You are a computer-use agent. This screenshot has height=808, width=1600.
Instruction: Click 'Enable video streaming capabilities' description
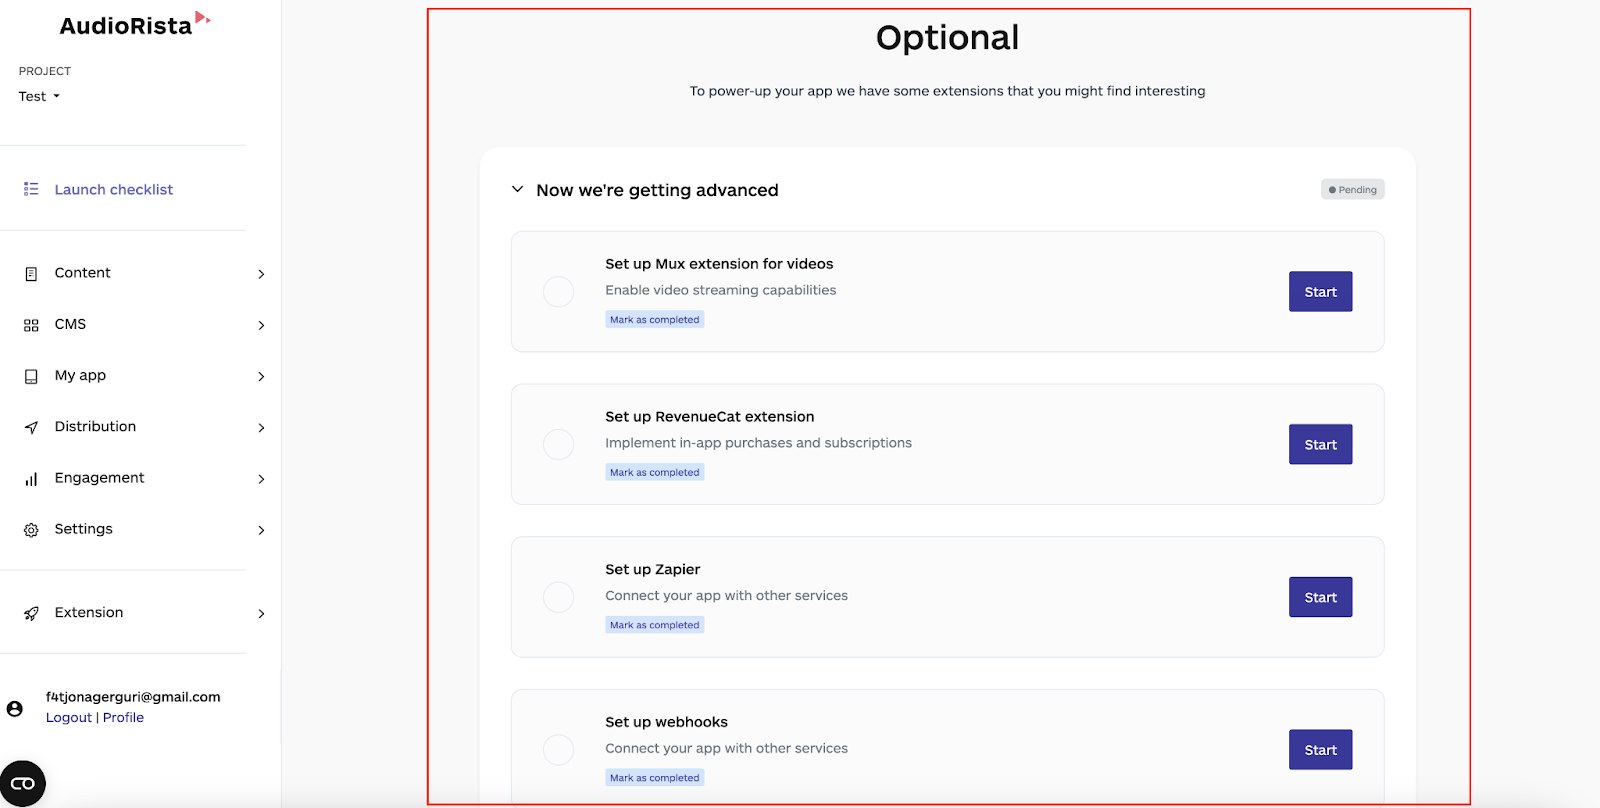tap(721, 290)
